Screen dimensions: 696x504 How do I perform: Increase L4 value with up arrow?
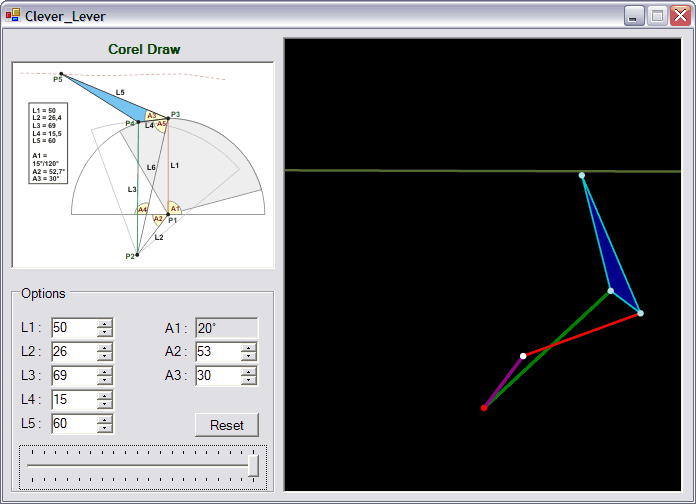pos(105,395)
